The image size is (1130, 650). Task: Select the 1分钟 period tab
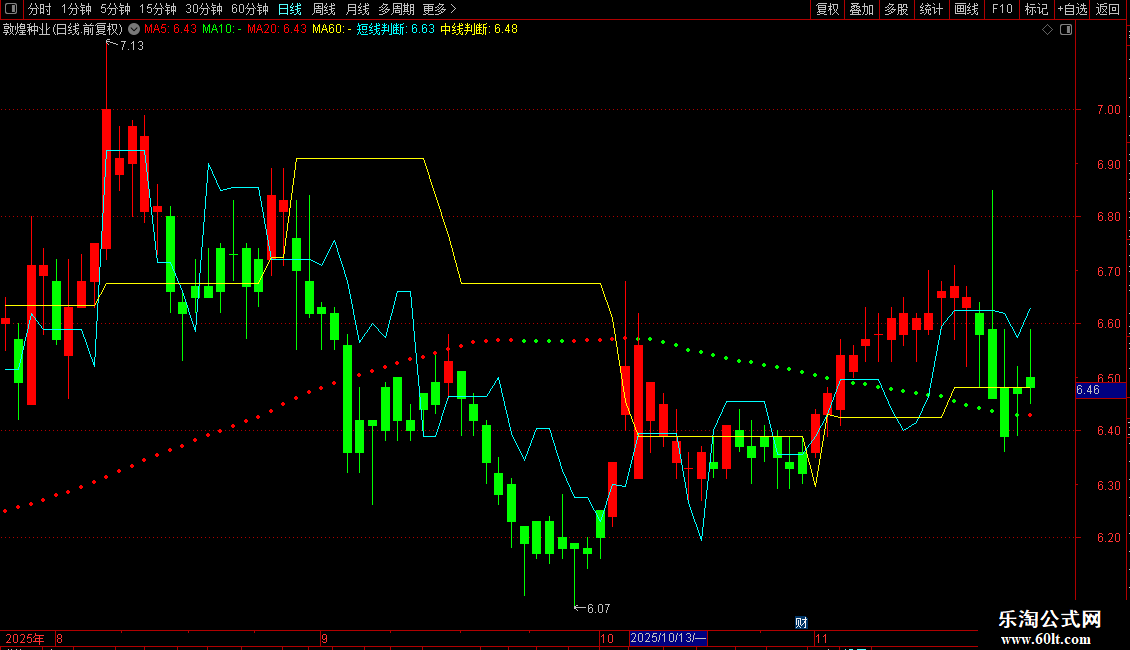76,9
